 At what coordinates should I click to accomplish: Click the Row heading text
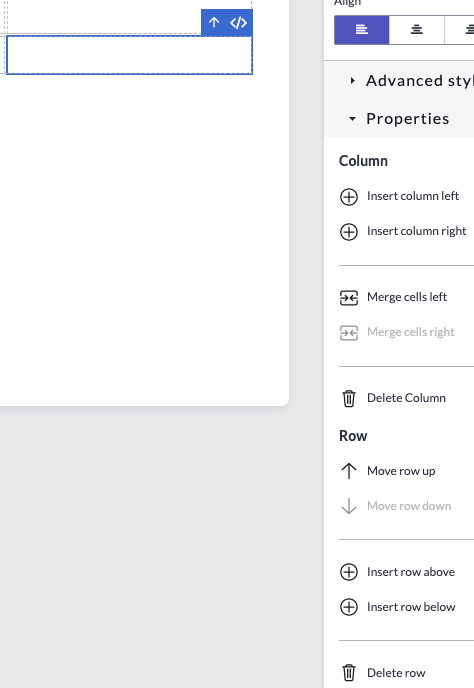tap(353, 436)
